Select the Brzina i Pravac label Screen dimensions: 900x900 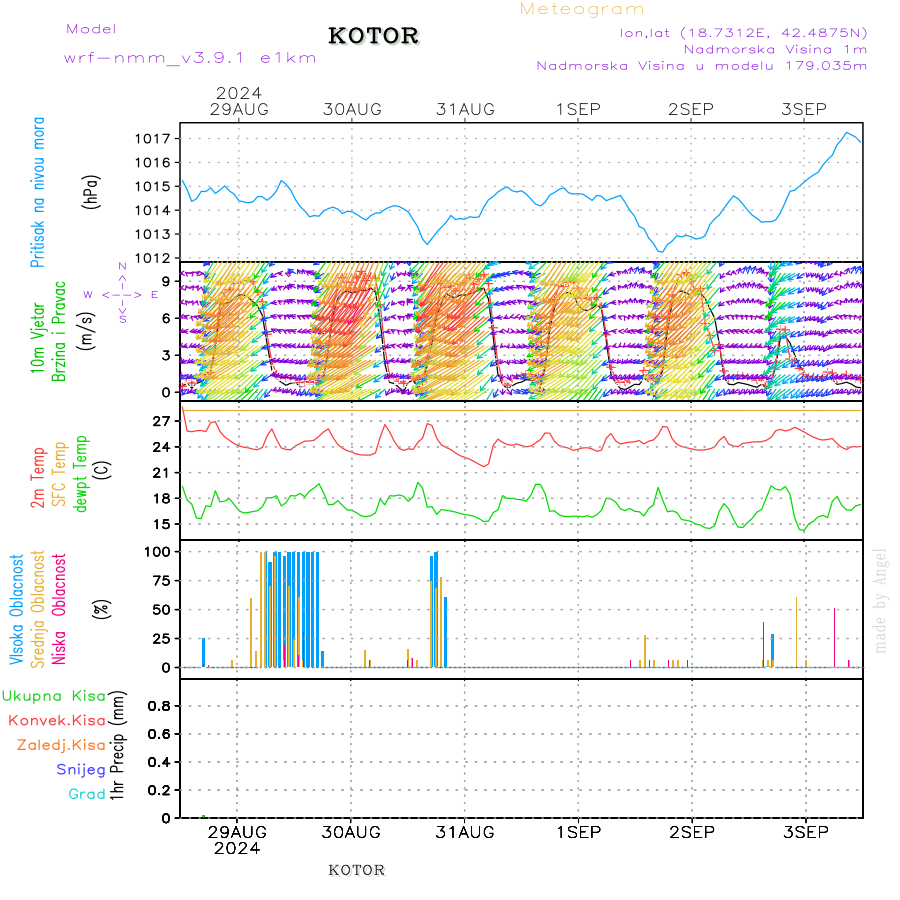click(59, 332)
